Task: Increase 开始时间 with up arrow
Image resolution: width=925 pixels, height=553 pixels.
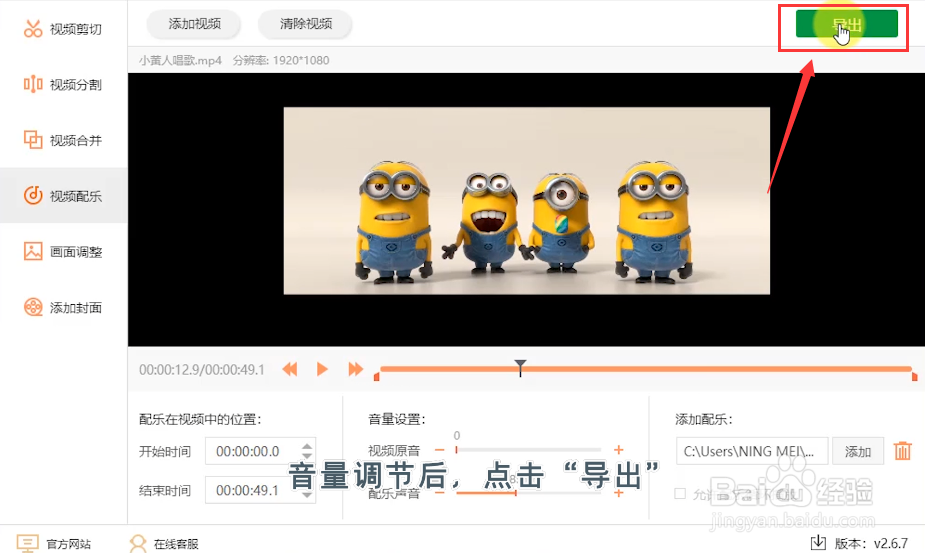Action: 307,447
